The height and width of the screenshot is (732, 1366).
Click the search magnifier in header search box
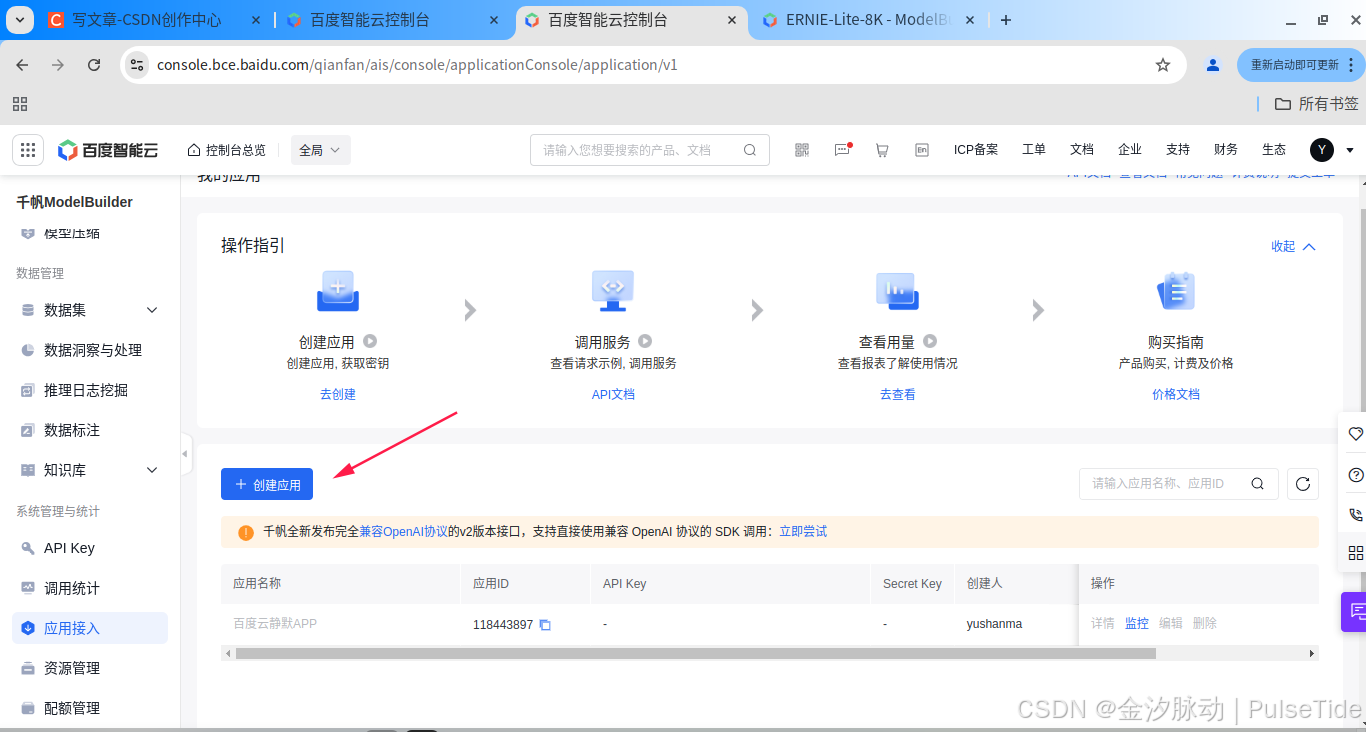pyautogui.click(x=750, y=150)
